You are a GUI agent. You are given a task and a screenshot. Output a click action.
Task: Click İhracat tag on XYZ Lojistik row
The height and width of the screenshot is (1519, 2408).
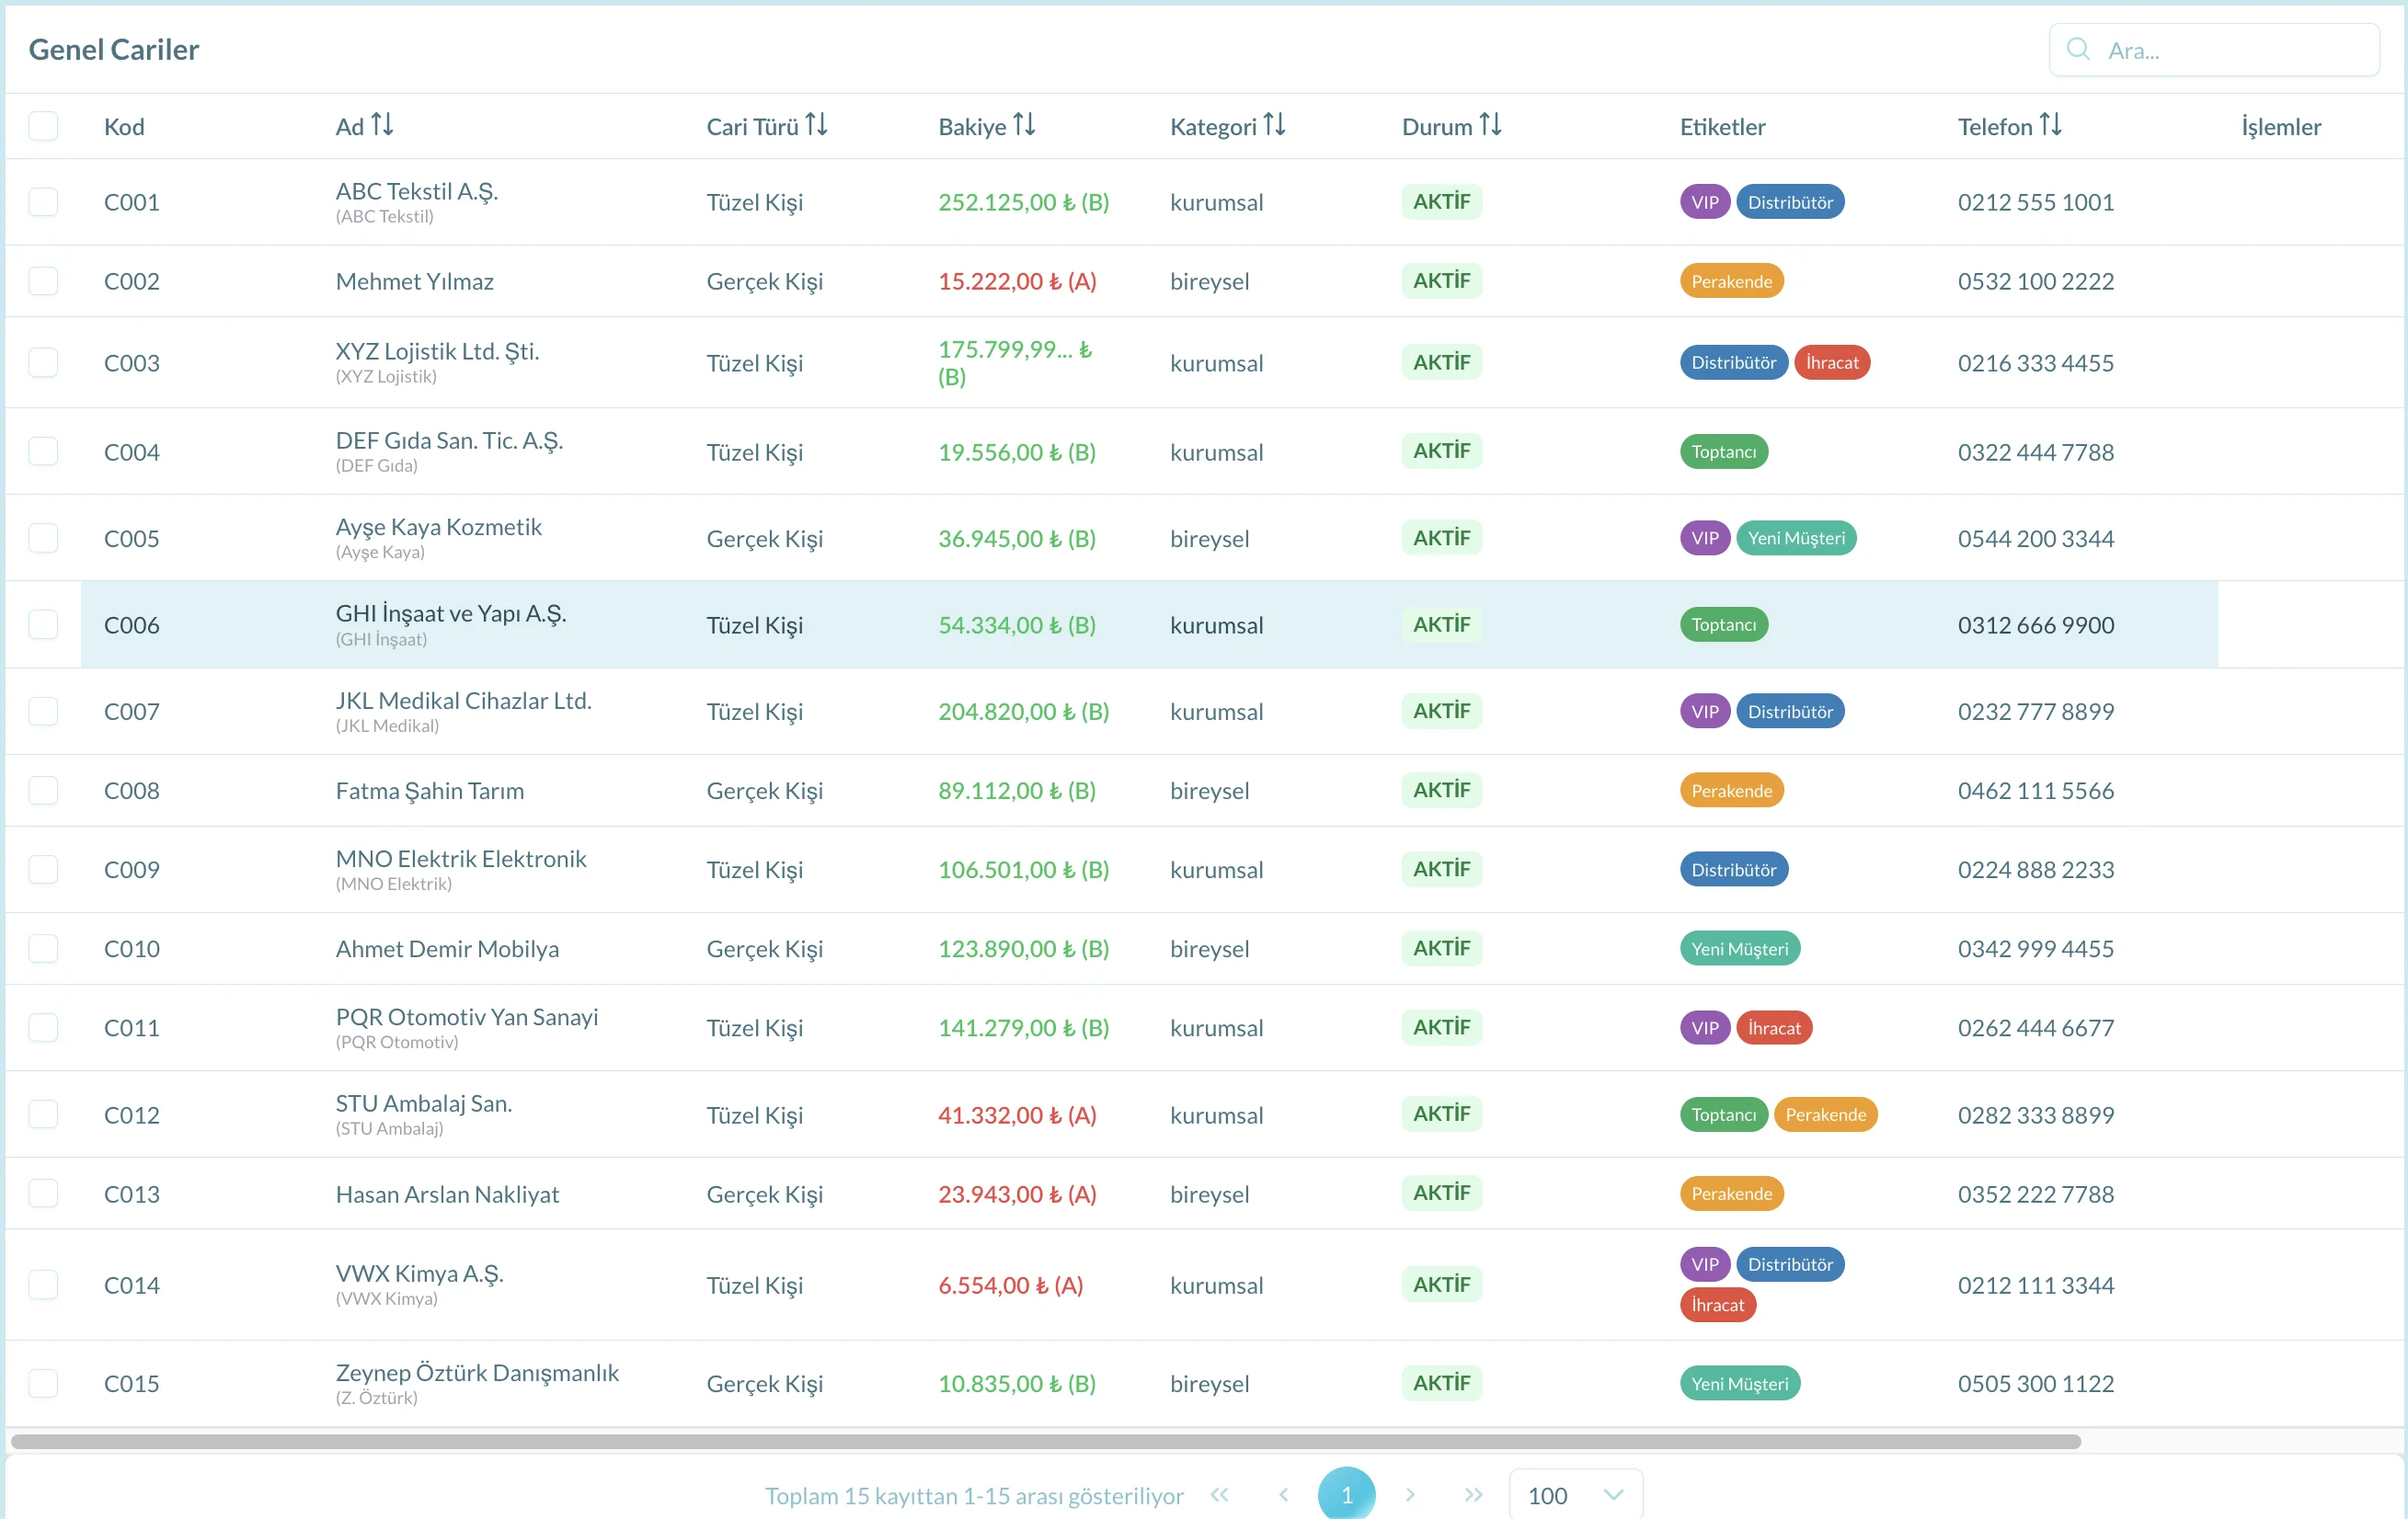[x=1832, y=362]
